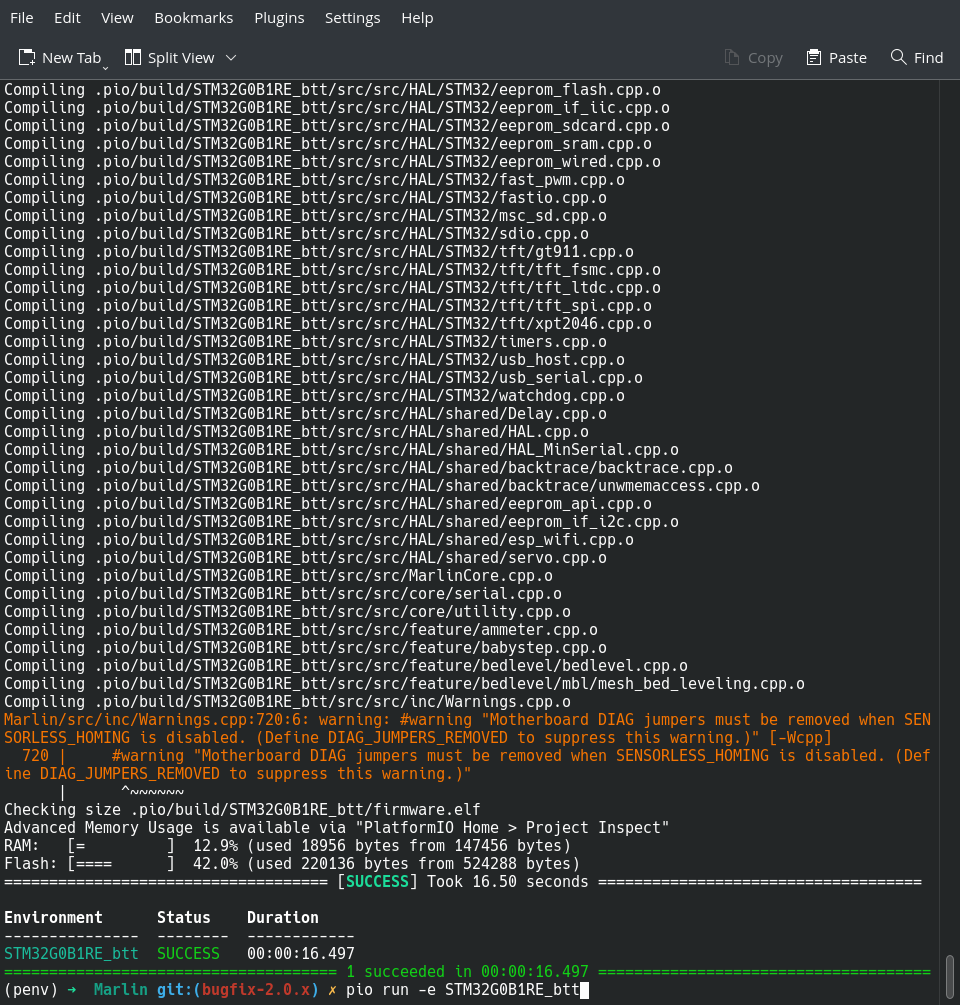
Task: Click the terminal scrollbar handle at bottom
Action: coord(950,977)
